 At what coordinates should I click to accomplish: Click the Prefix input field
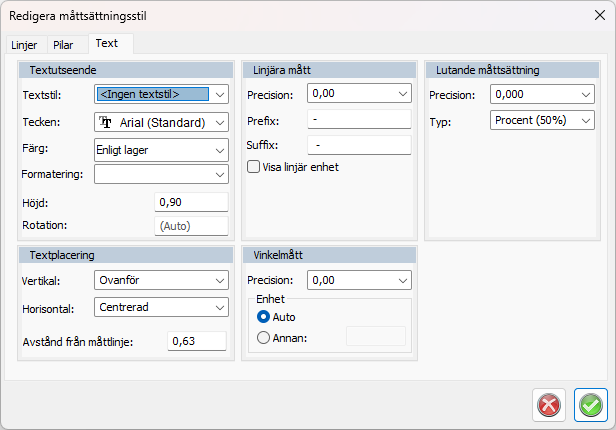tap(359, 120)
